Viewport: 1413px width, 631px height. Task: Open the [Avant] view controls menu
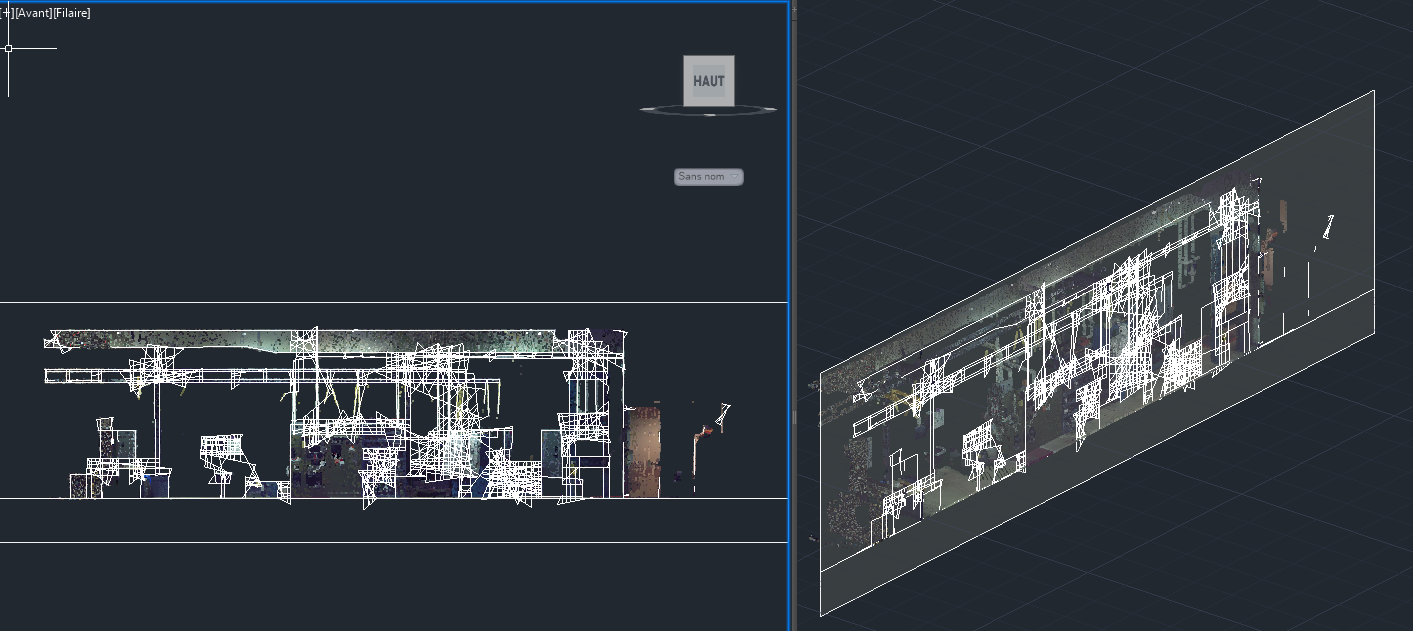(x=32, y=13)
